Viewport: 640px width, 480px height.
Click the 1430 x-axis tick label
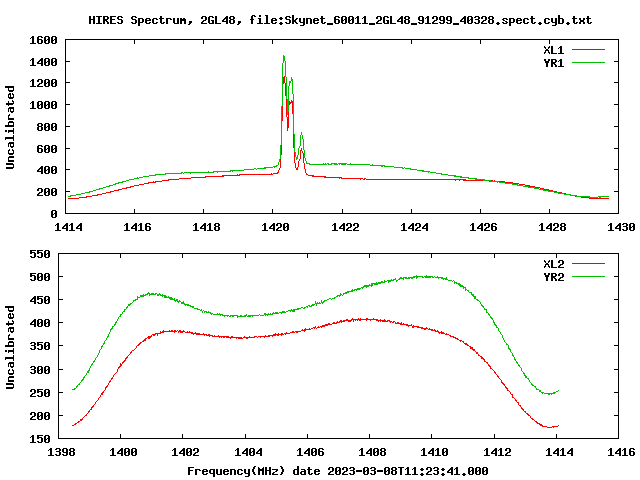click(621, 227)
